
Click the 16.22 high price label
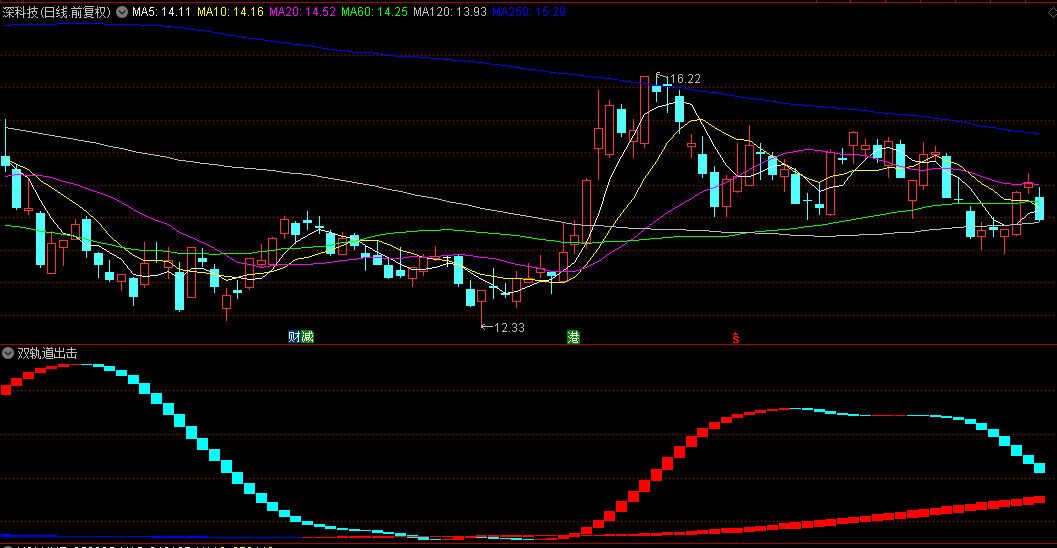coord(686,79)
